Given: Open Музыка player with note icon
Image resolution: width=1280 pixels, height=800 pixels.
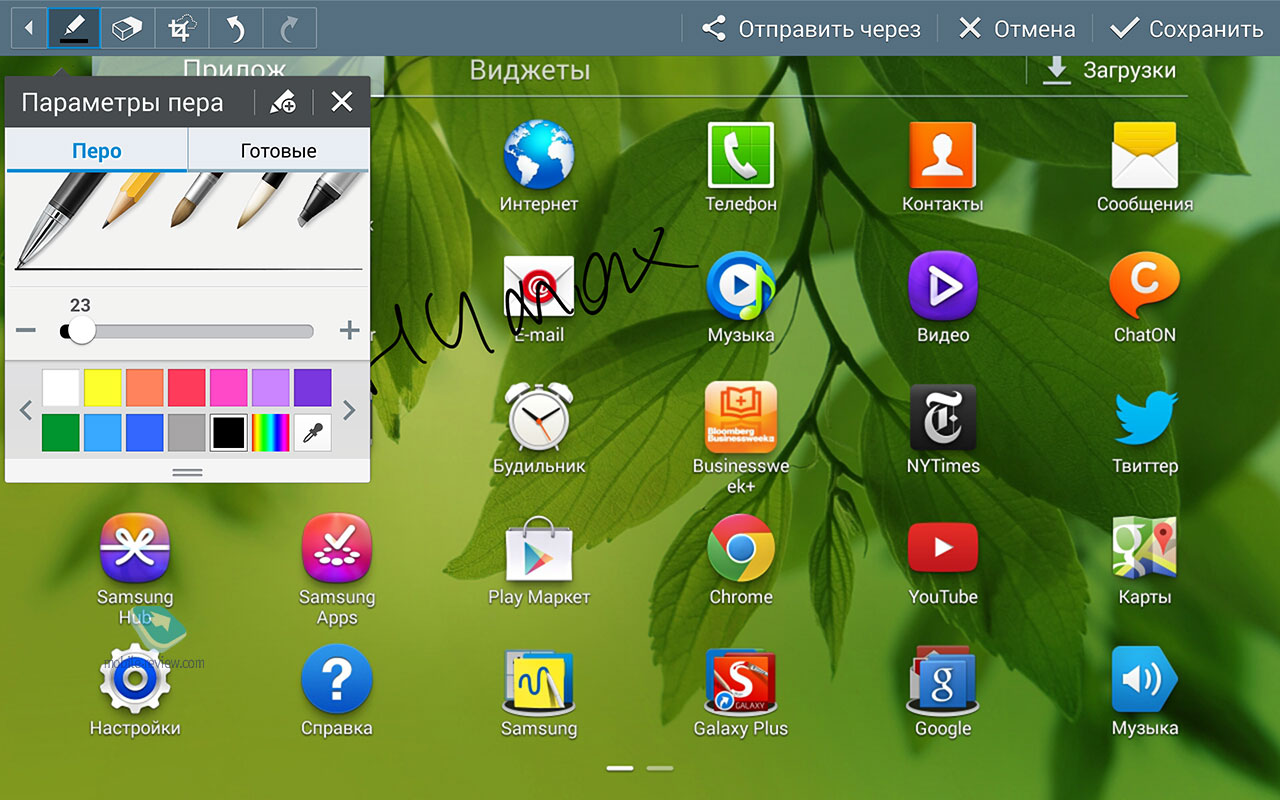Looking at the screenshot, I should [x=741, y=298].
